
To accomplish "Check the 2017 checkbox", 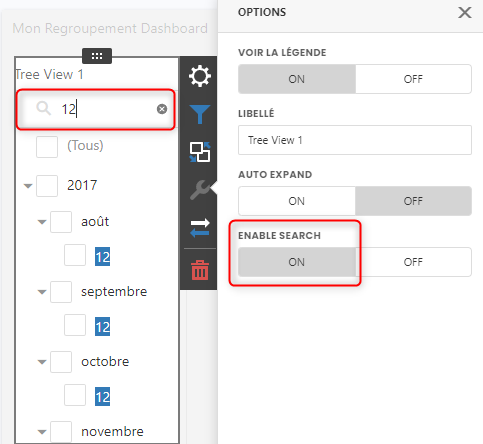I will [47, 186].
